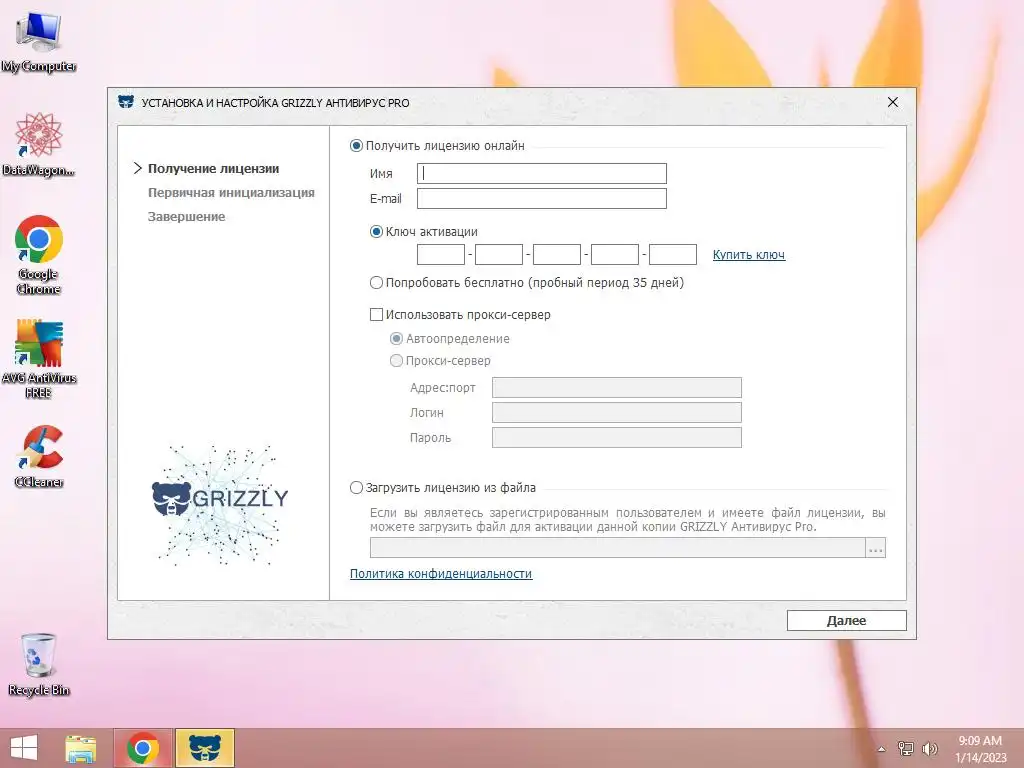The width and height of the screenshot is (1024, 768).
Task: Enable 'Использовать прокси-сервер' checkbox
Action: point(376,315)
